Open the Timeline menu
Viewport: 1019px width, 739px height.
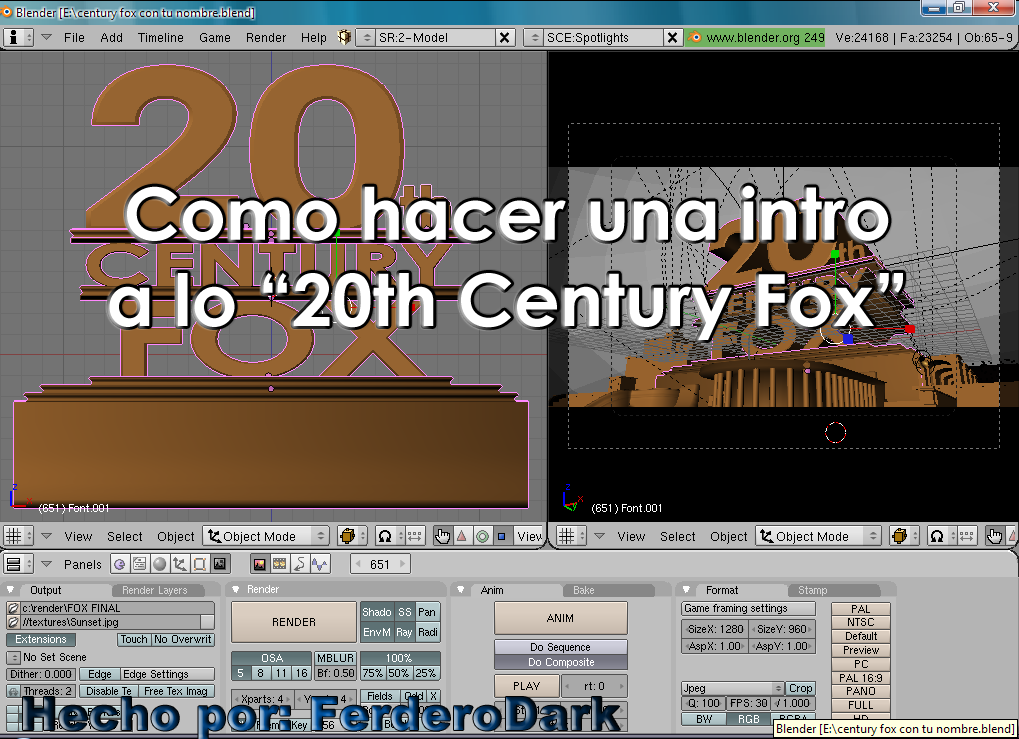point(161,38)
